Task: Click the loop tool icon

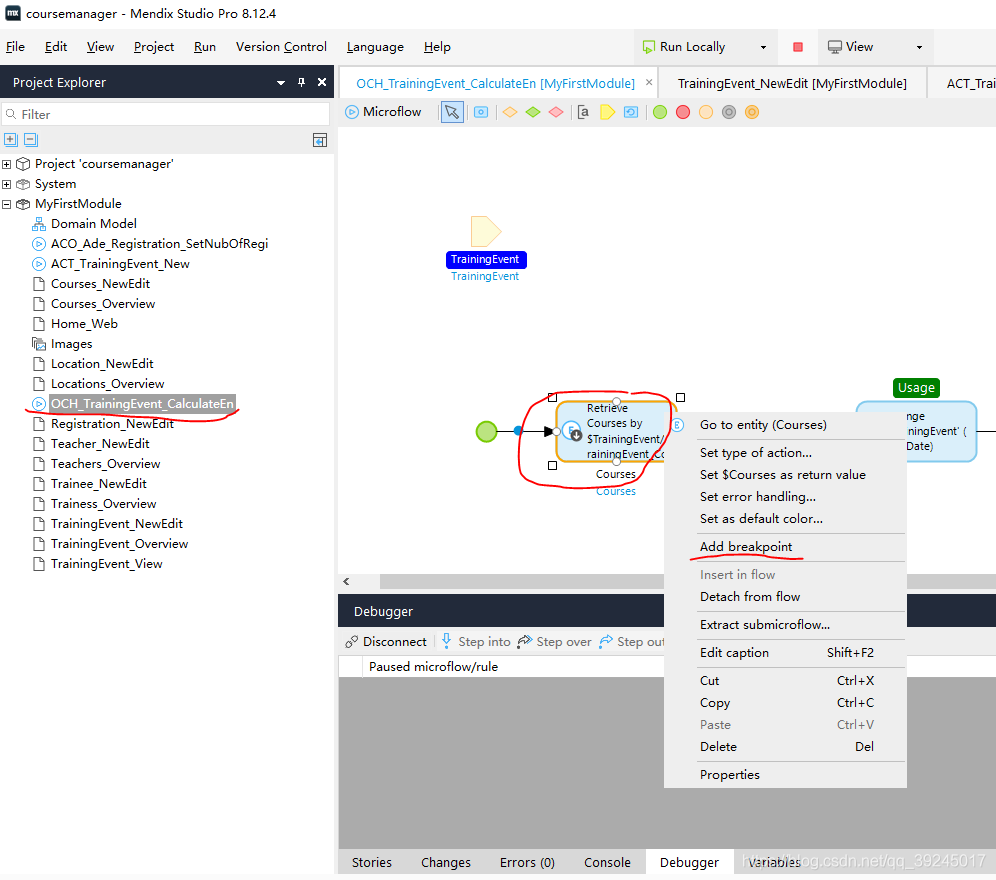Action: point(630,112)
